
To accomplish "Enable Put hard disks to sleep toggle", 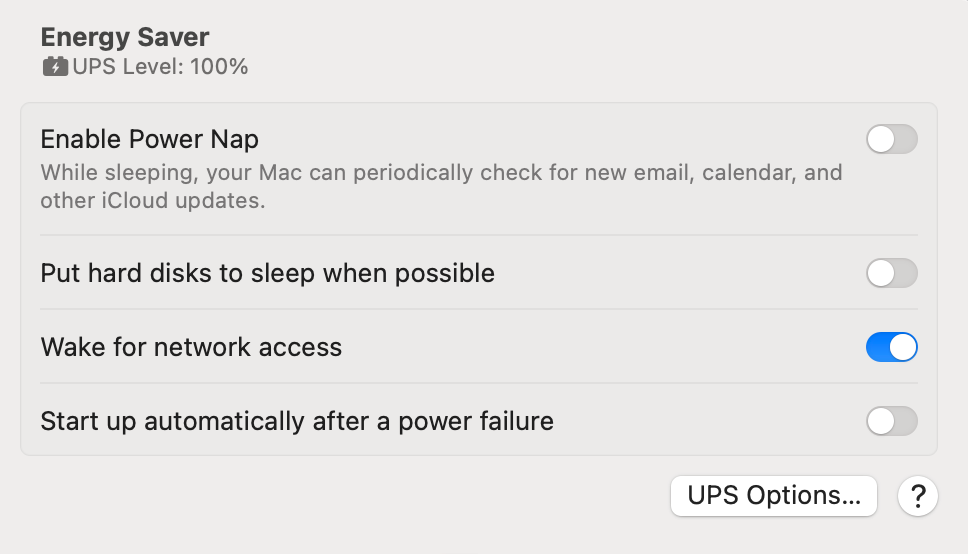I will coord(891,273).
